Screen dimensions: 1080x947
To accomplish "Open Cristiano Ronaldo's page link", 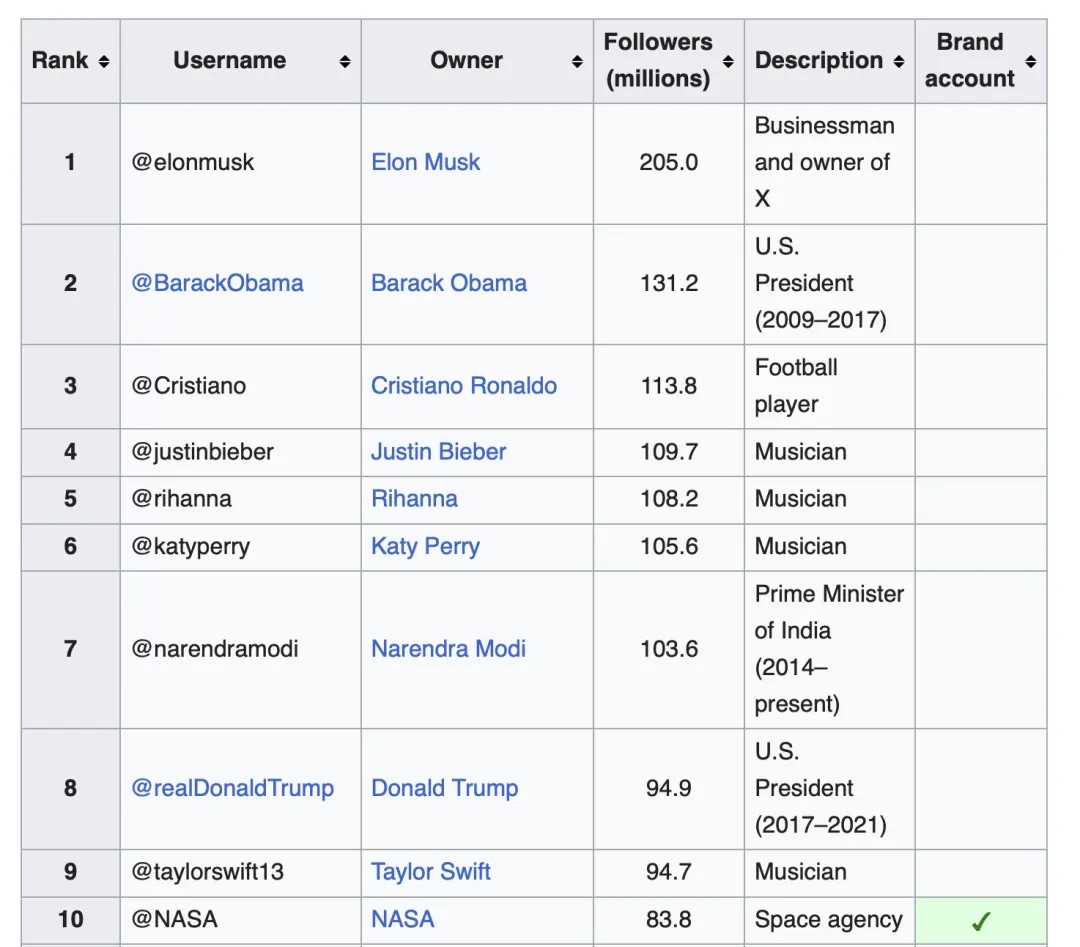I will click(x=463, y=386).
